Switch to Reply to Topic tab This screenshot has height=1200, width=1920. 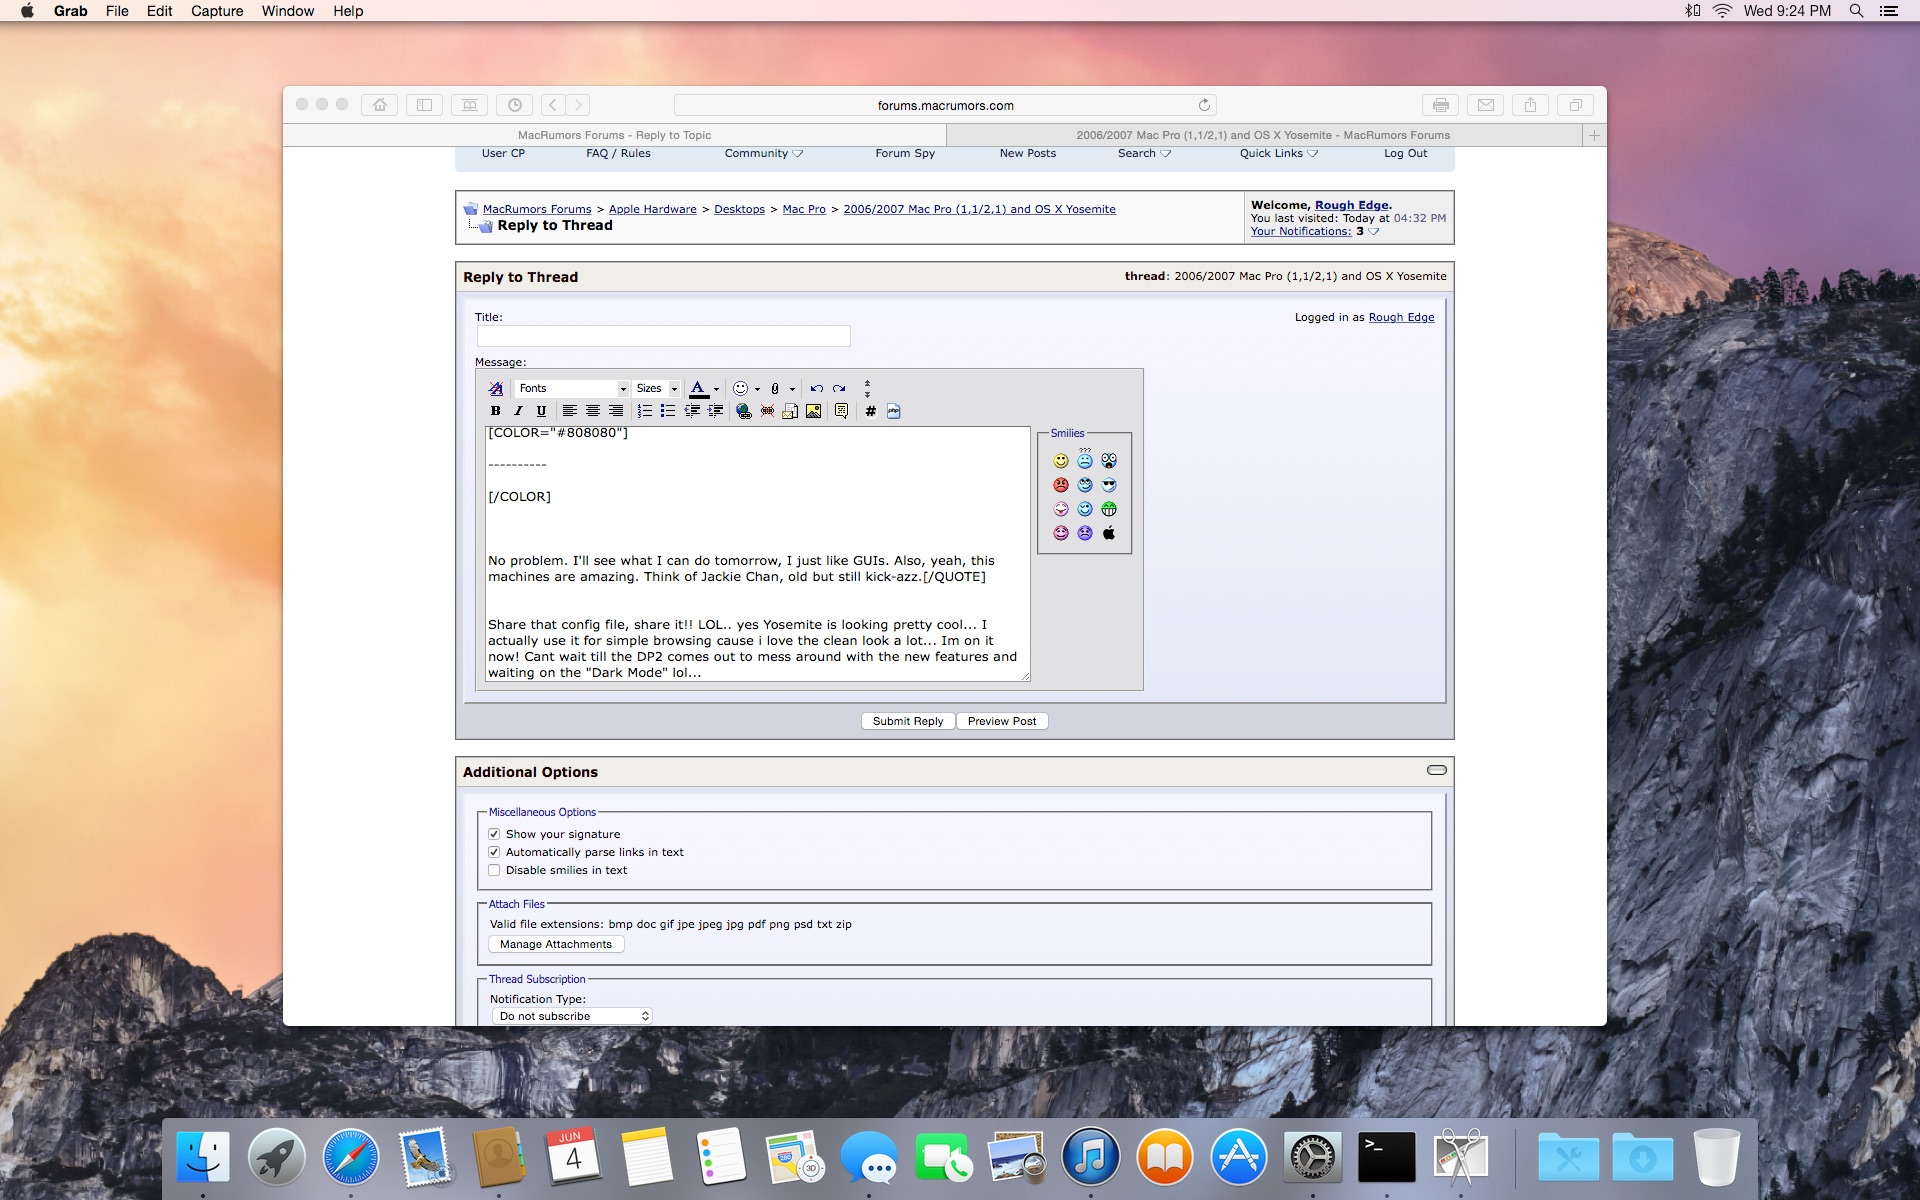pos(614,135)
